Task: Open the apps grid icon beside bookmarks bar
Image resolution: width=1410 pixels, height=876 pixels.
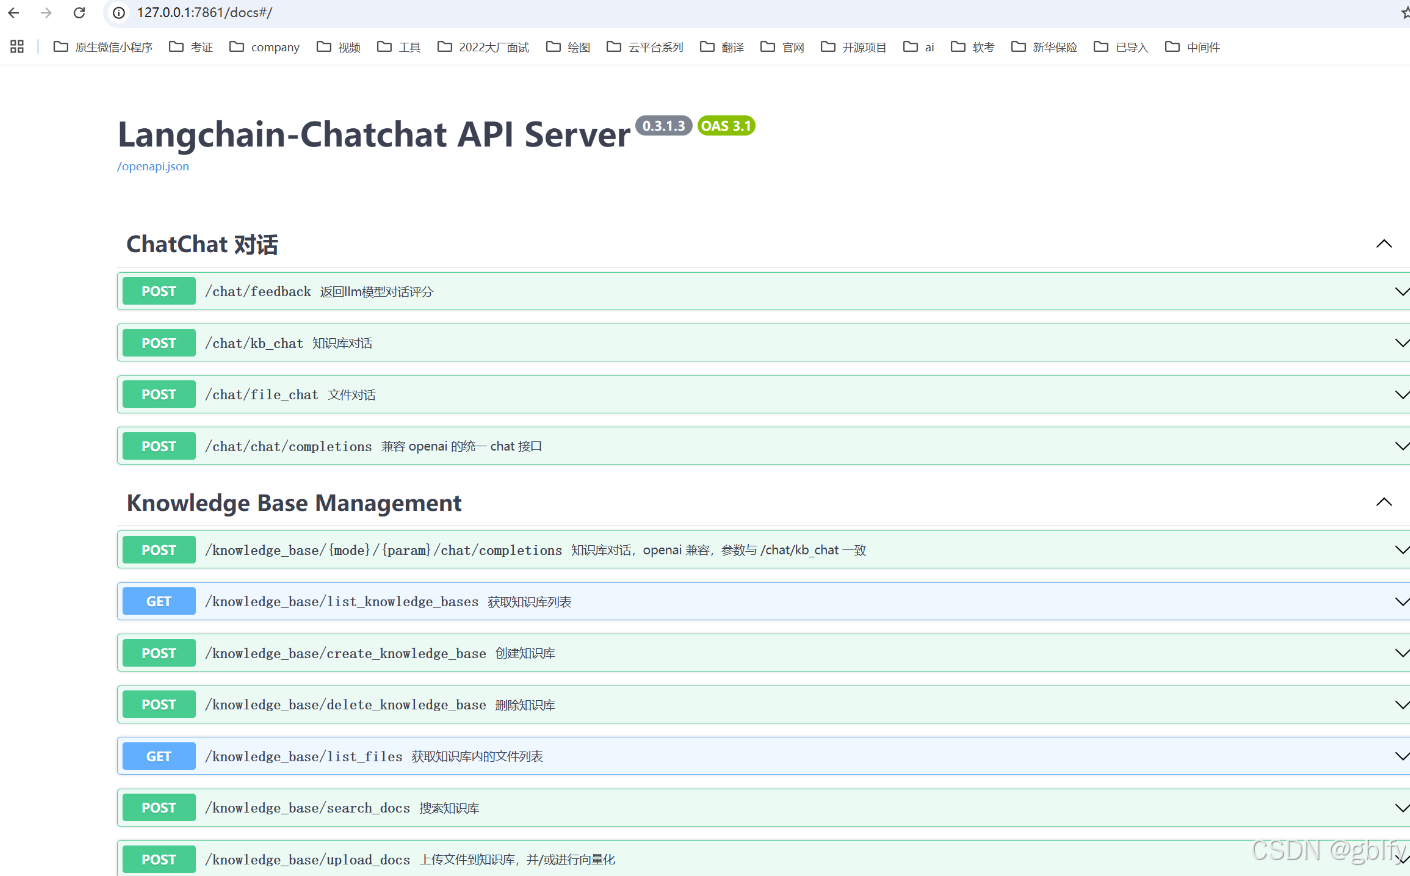Action: coord(16,46)
